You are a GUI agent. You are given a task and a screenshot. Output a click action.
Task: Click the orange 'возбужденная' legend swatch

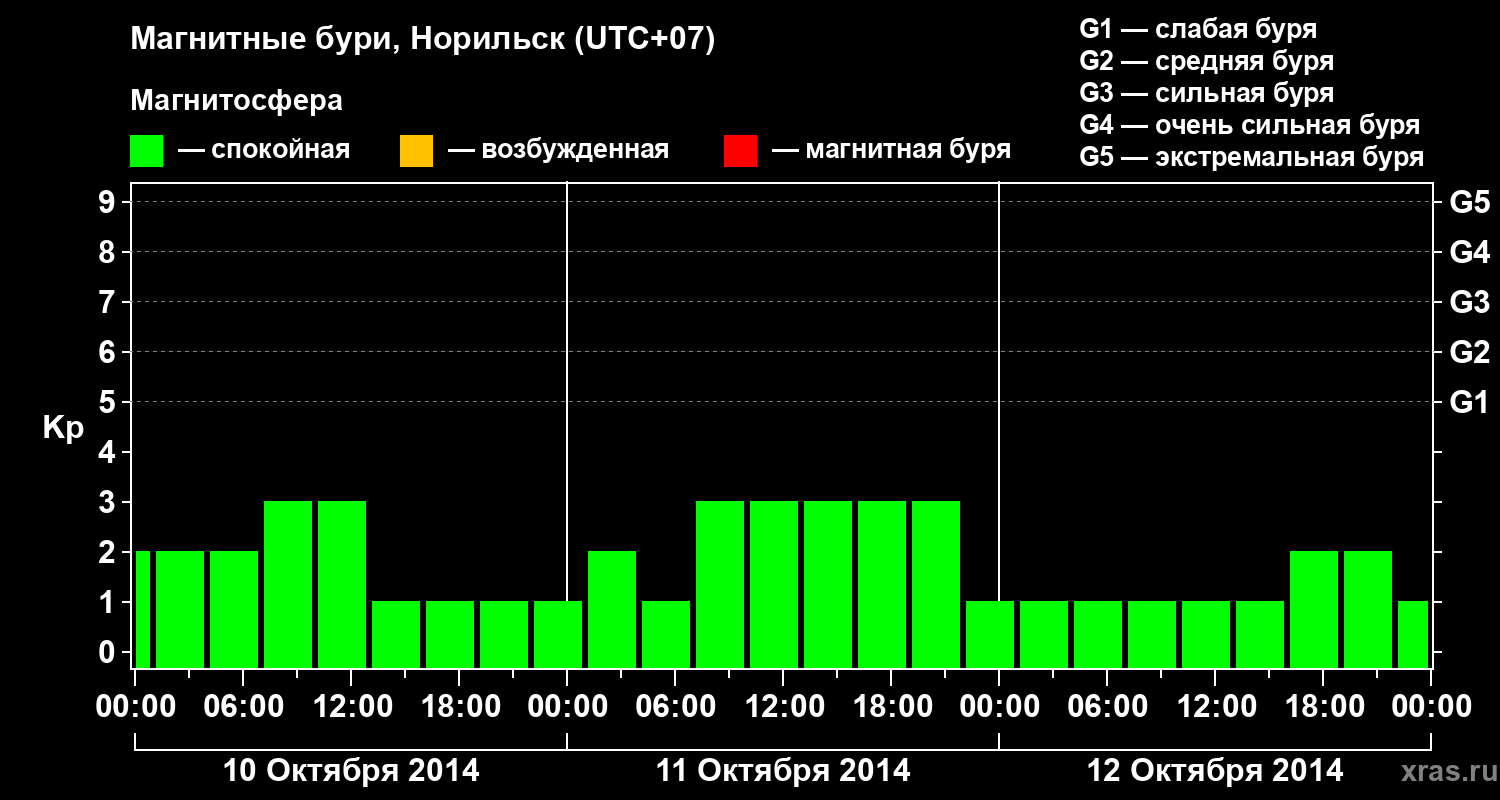coord(416,151)
